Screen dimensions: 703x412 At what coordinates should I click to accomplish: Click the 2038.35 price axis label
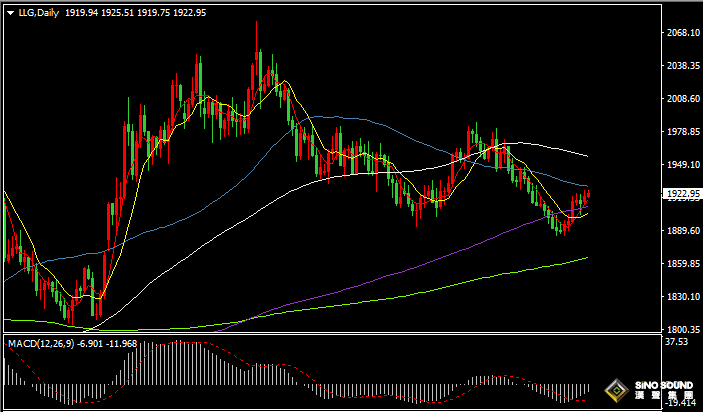point(684,66)
